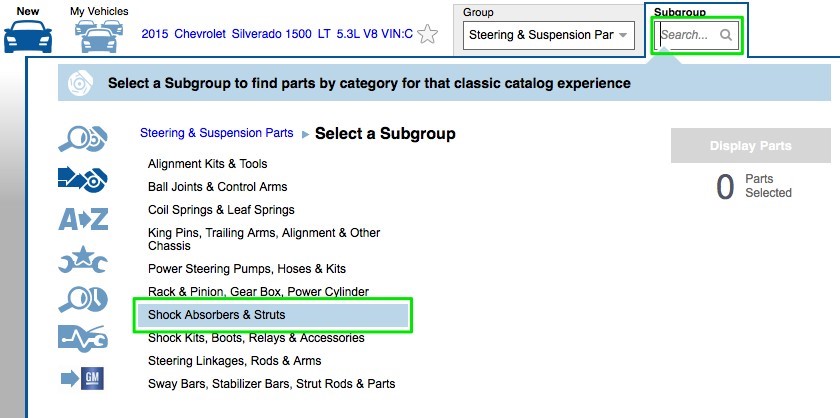
Task: Pick Sway Bars, Stabilizer Bars subgroup
Action: [271, 384]
